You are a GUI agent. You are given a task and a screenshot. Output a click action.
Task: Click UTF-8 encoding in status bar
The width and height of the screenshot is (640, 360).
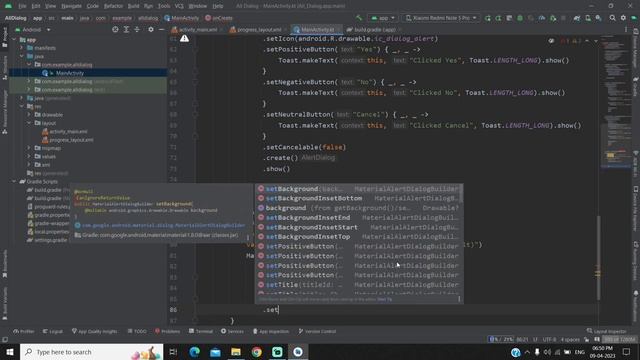pos(549,340)
